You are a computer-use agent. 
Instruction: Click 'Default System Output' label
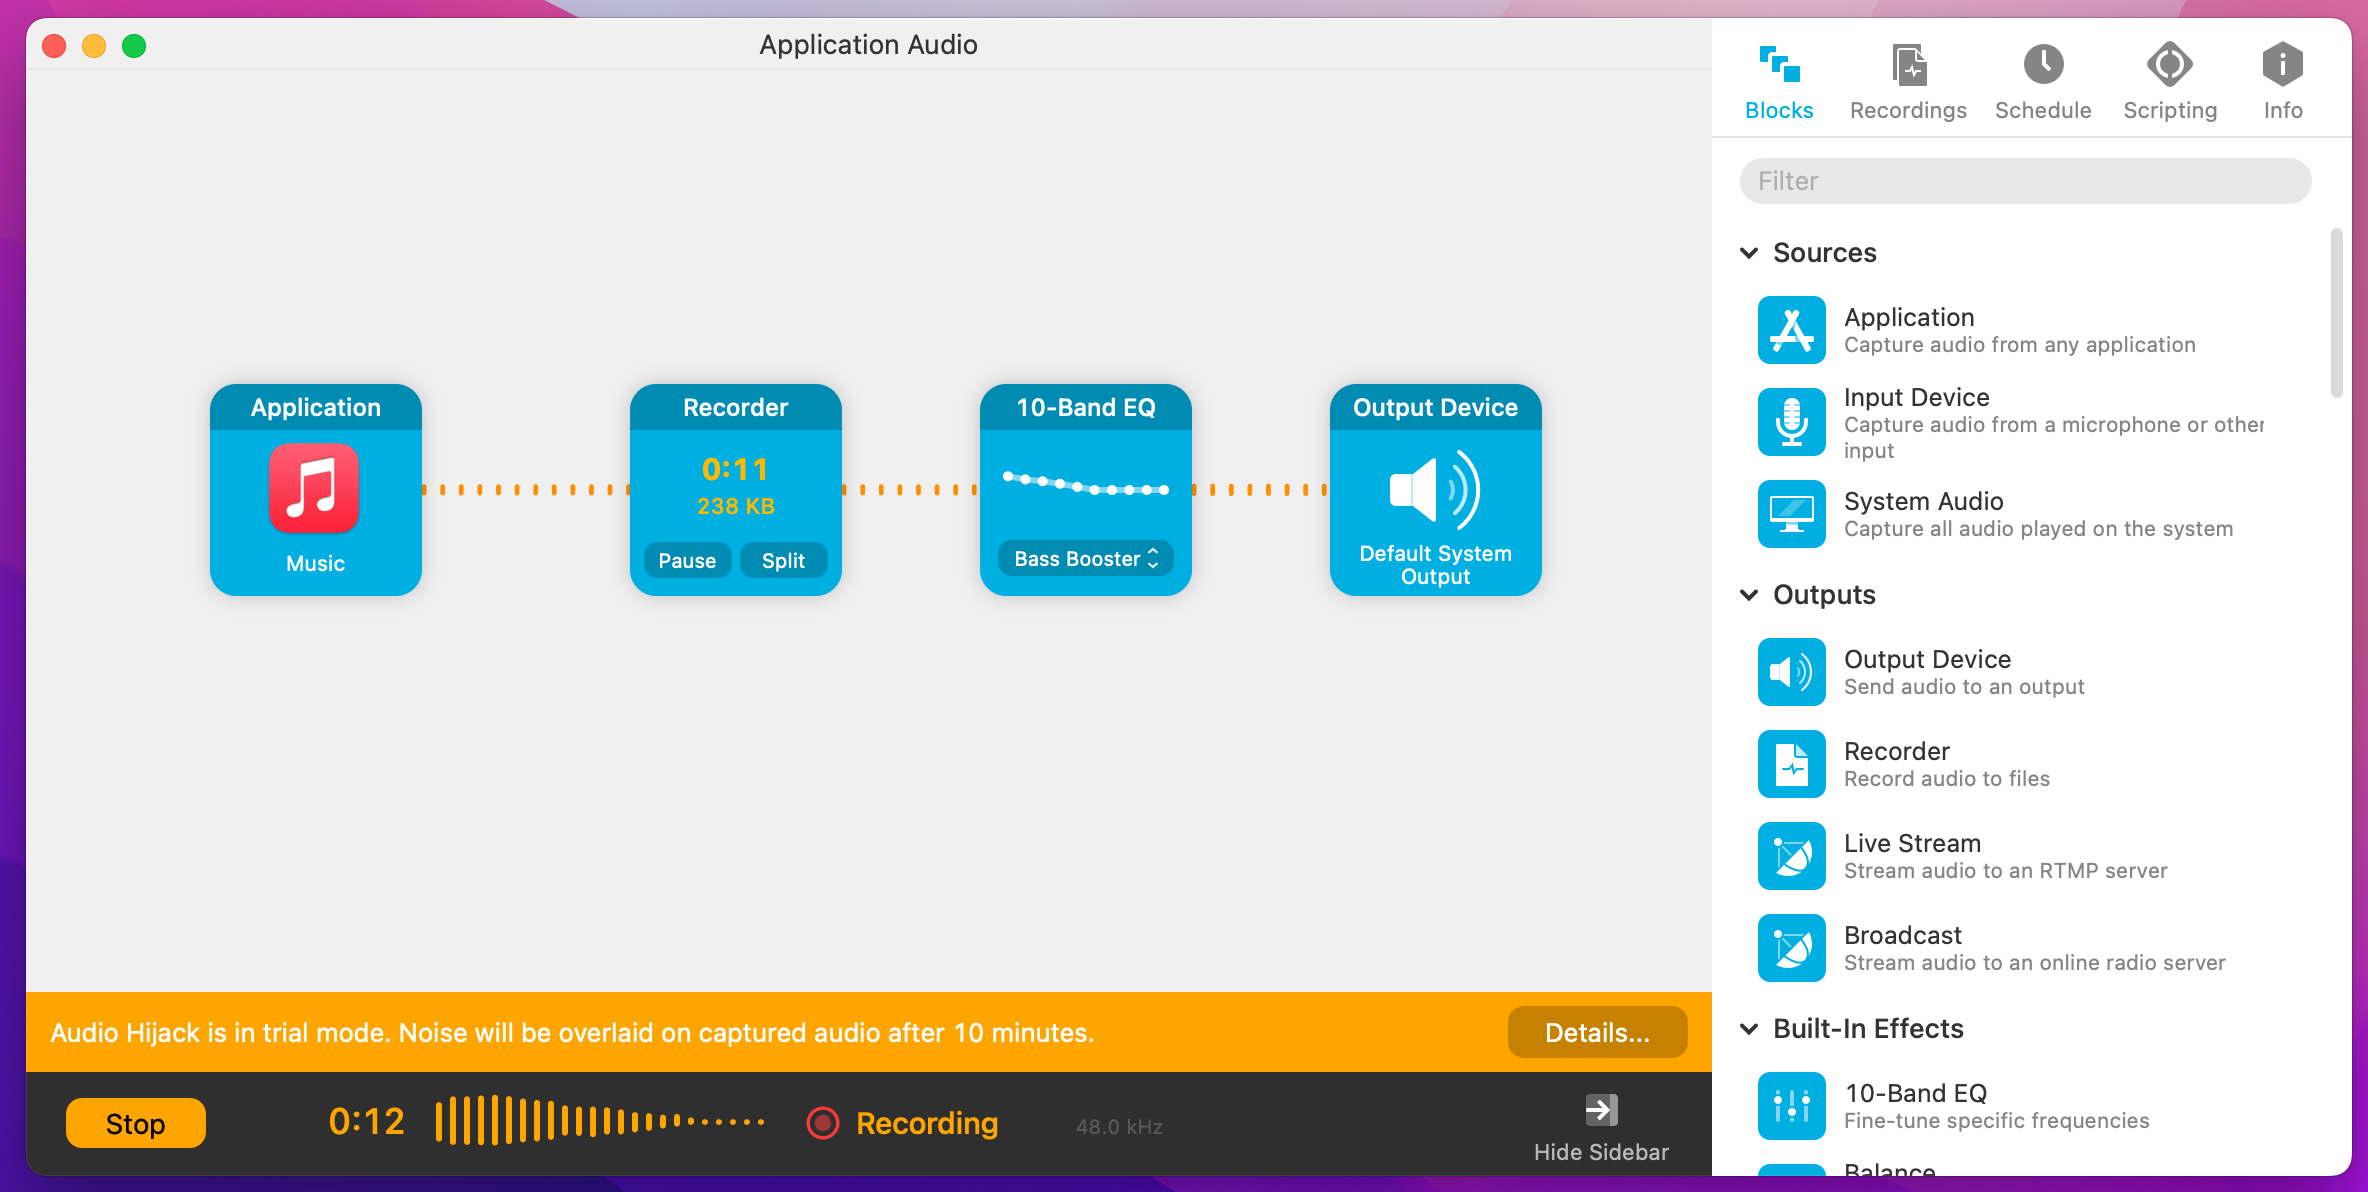(x=1435, y=565)
